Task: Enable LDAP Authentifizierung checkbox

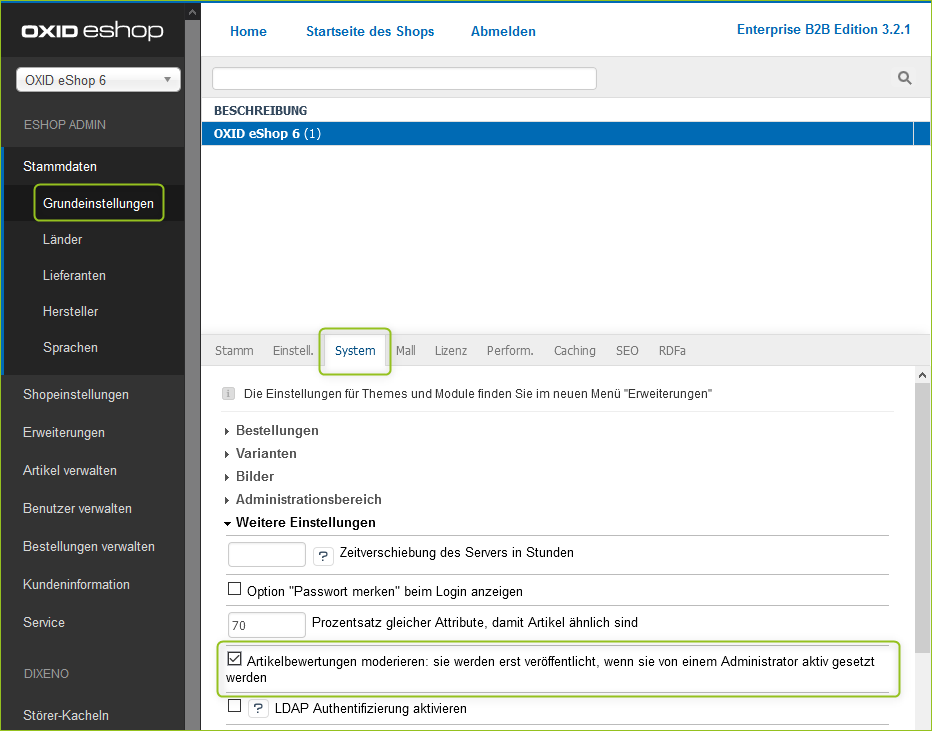Action: pyautogui.click(x=235, y=706)
